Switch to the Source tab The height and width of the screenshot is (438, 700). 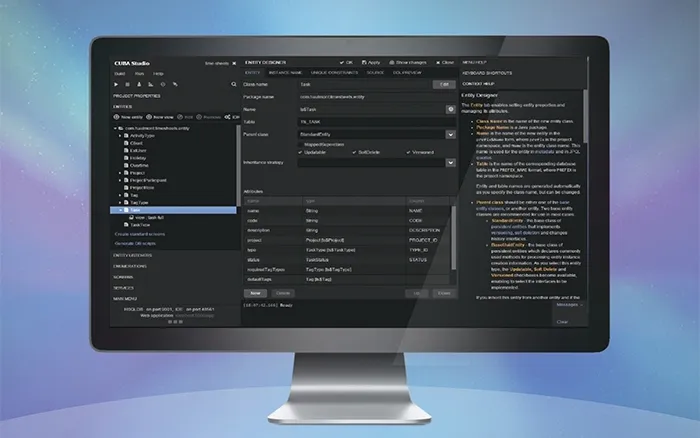click(375, 73)
